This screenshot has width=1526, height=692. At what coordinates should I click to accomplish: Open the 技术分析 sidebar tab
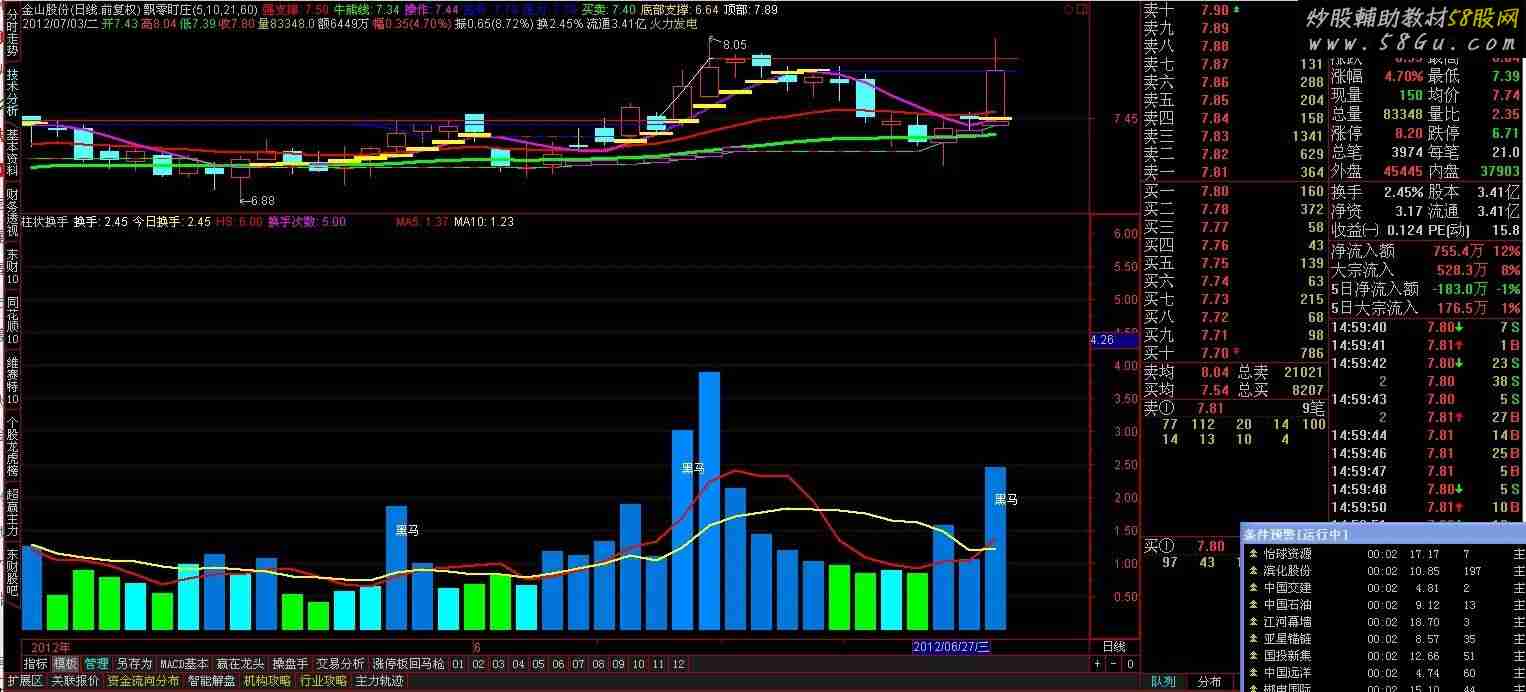[x=12, y=94]
